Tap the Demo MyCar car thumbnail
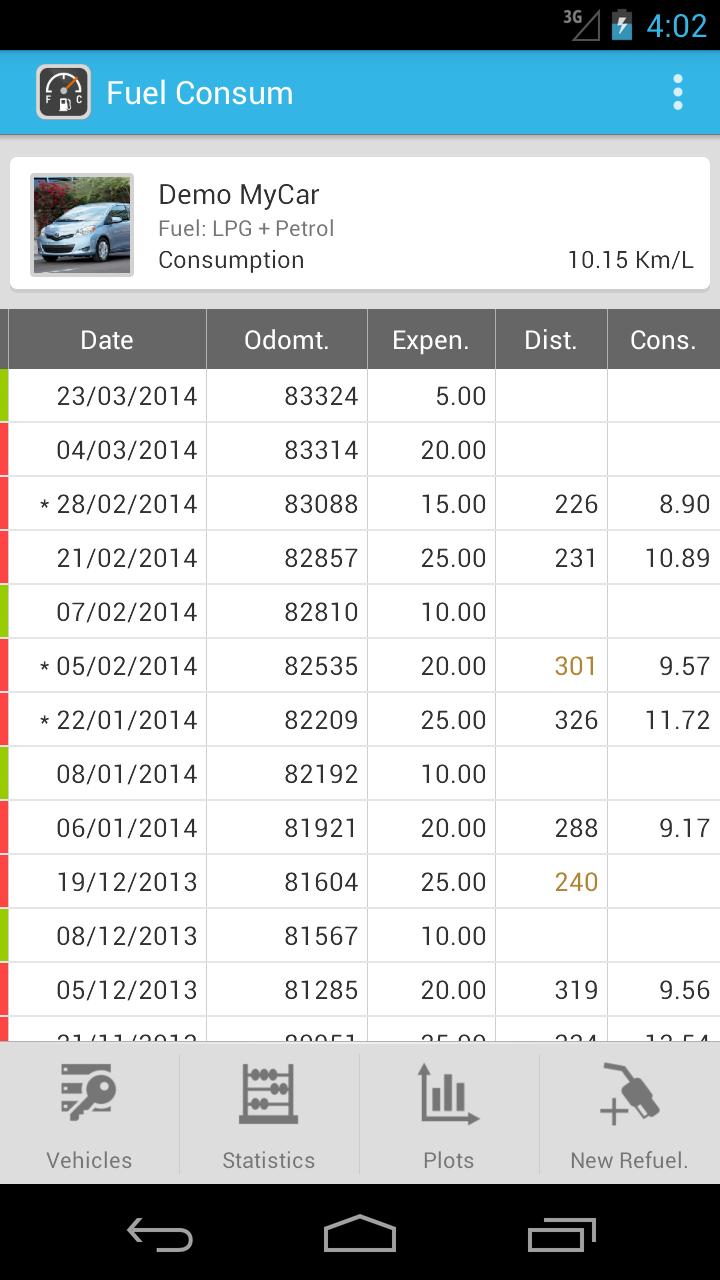 pos(82,225)
